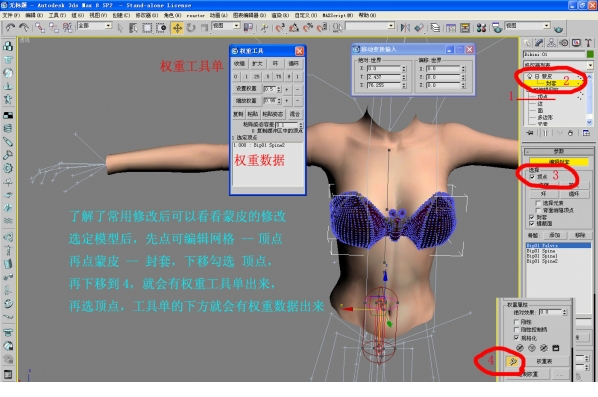
Task: Click the 设置权重 button in 权重工具
Action: (246, 88)
